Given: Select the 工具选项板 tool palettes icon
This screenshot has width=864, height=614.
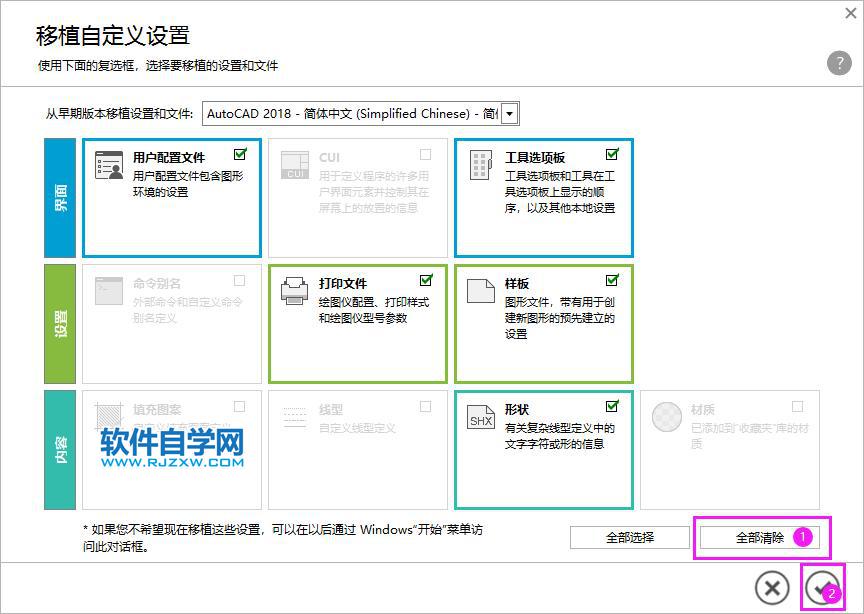Looking at the screenshot, I should 480,163.
